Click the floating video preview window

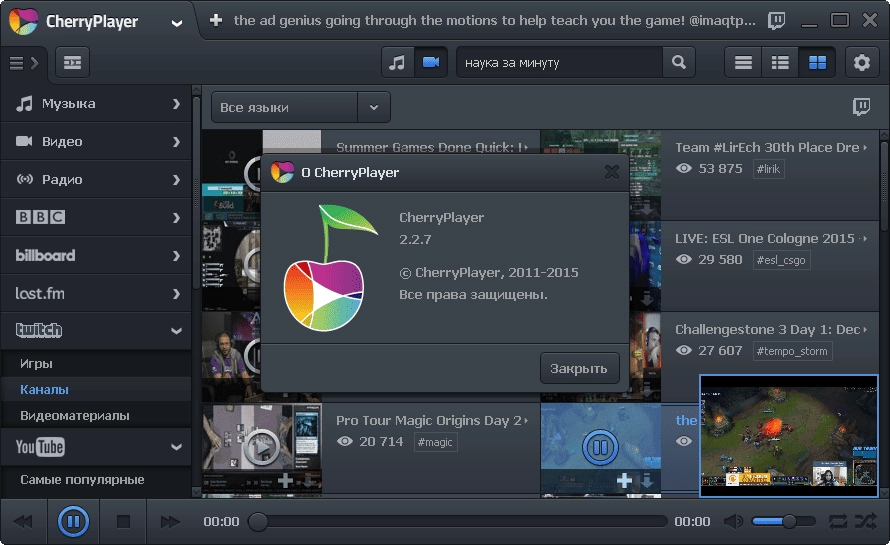click(x=789, y=436)
